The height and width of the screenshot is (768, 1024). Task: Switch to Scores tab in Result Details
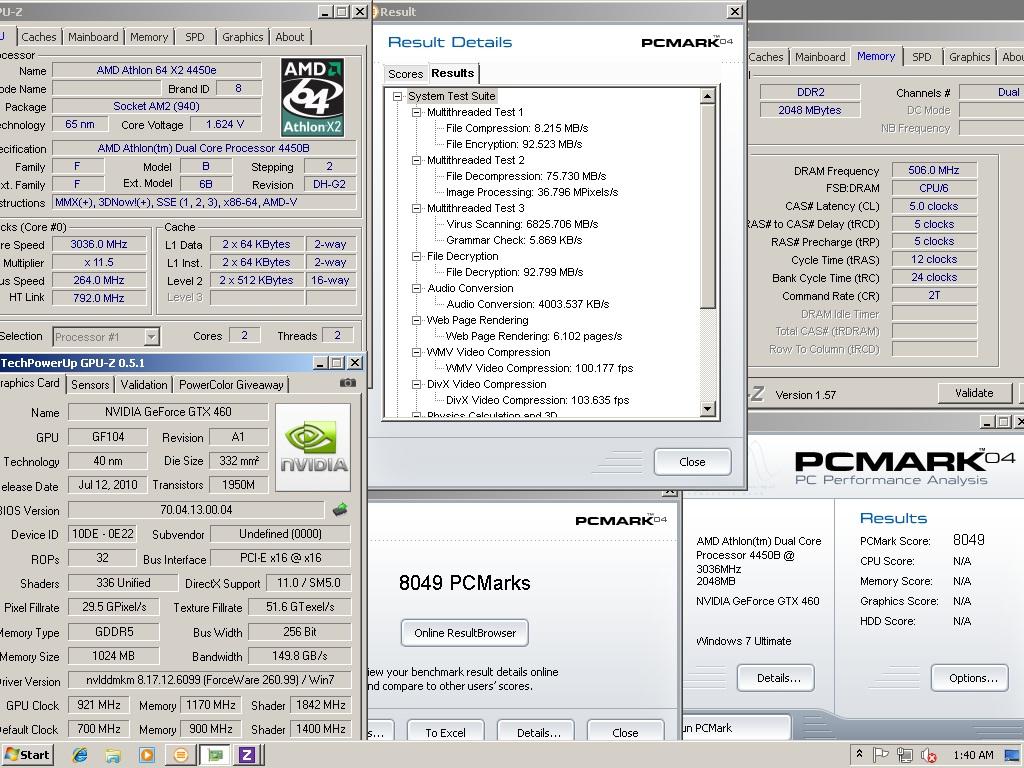click(x=406, y=74)
